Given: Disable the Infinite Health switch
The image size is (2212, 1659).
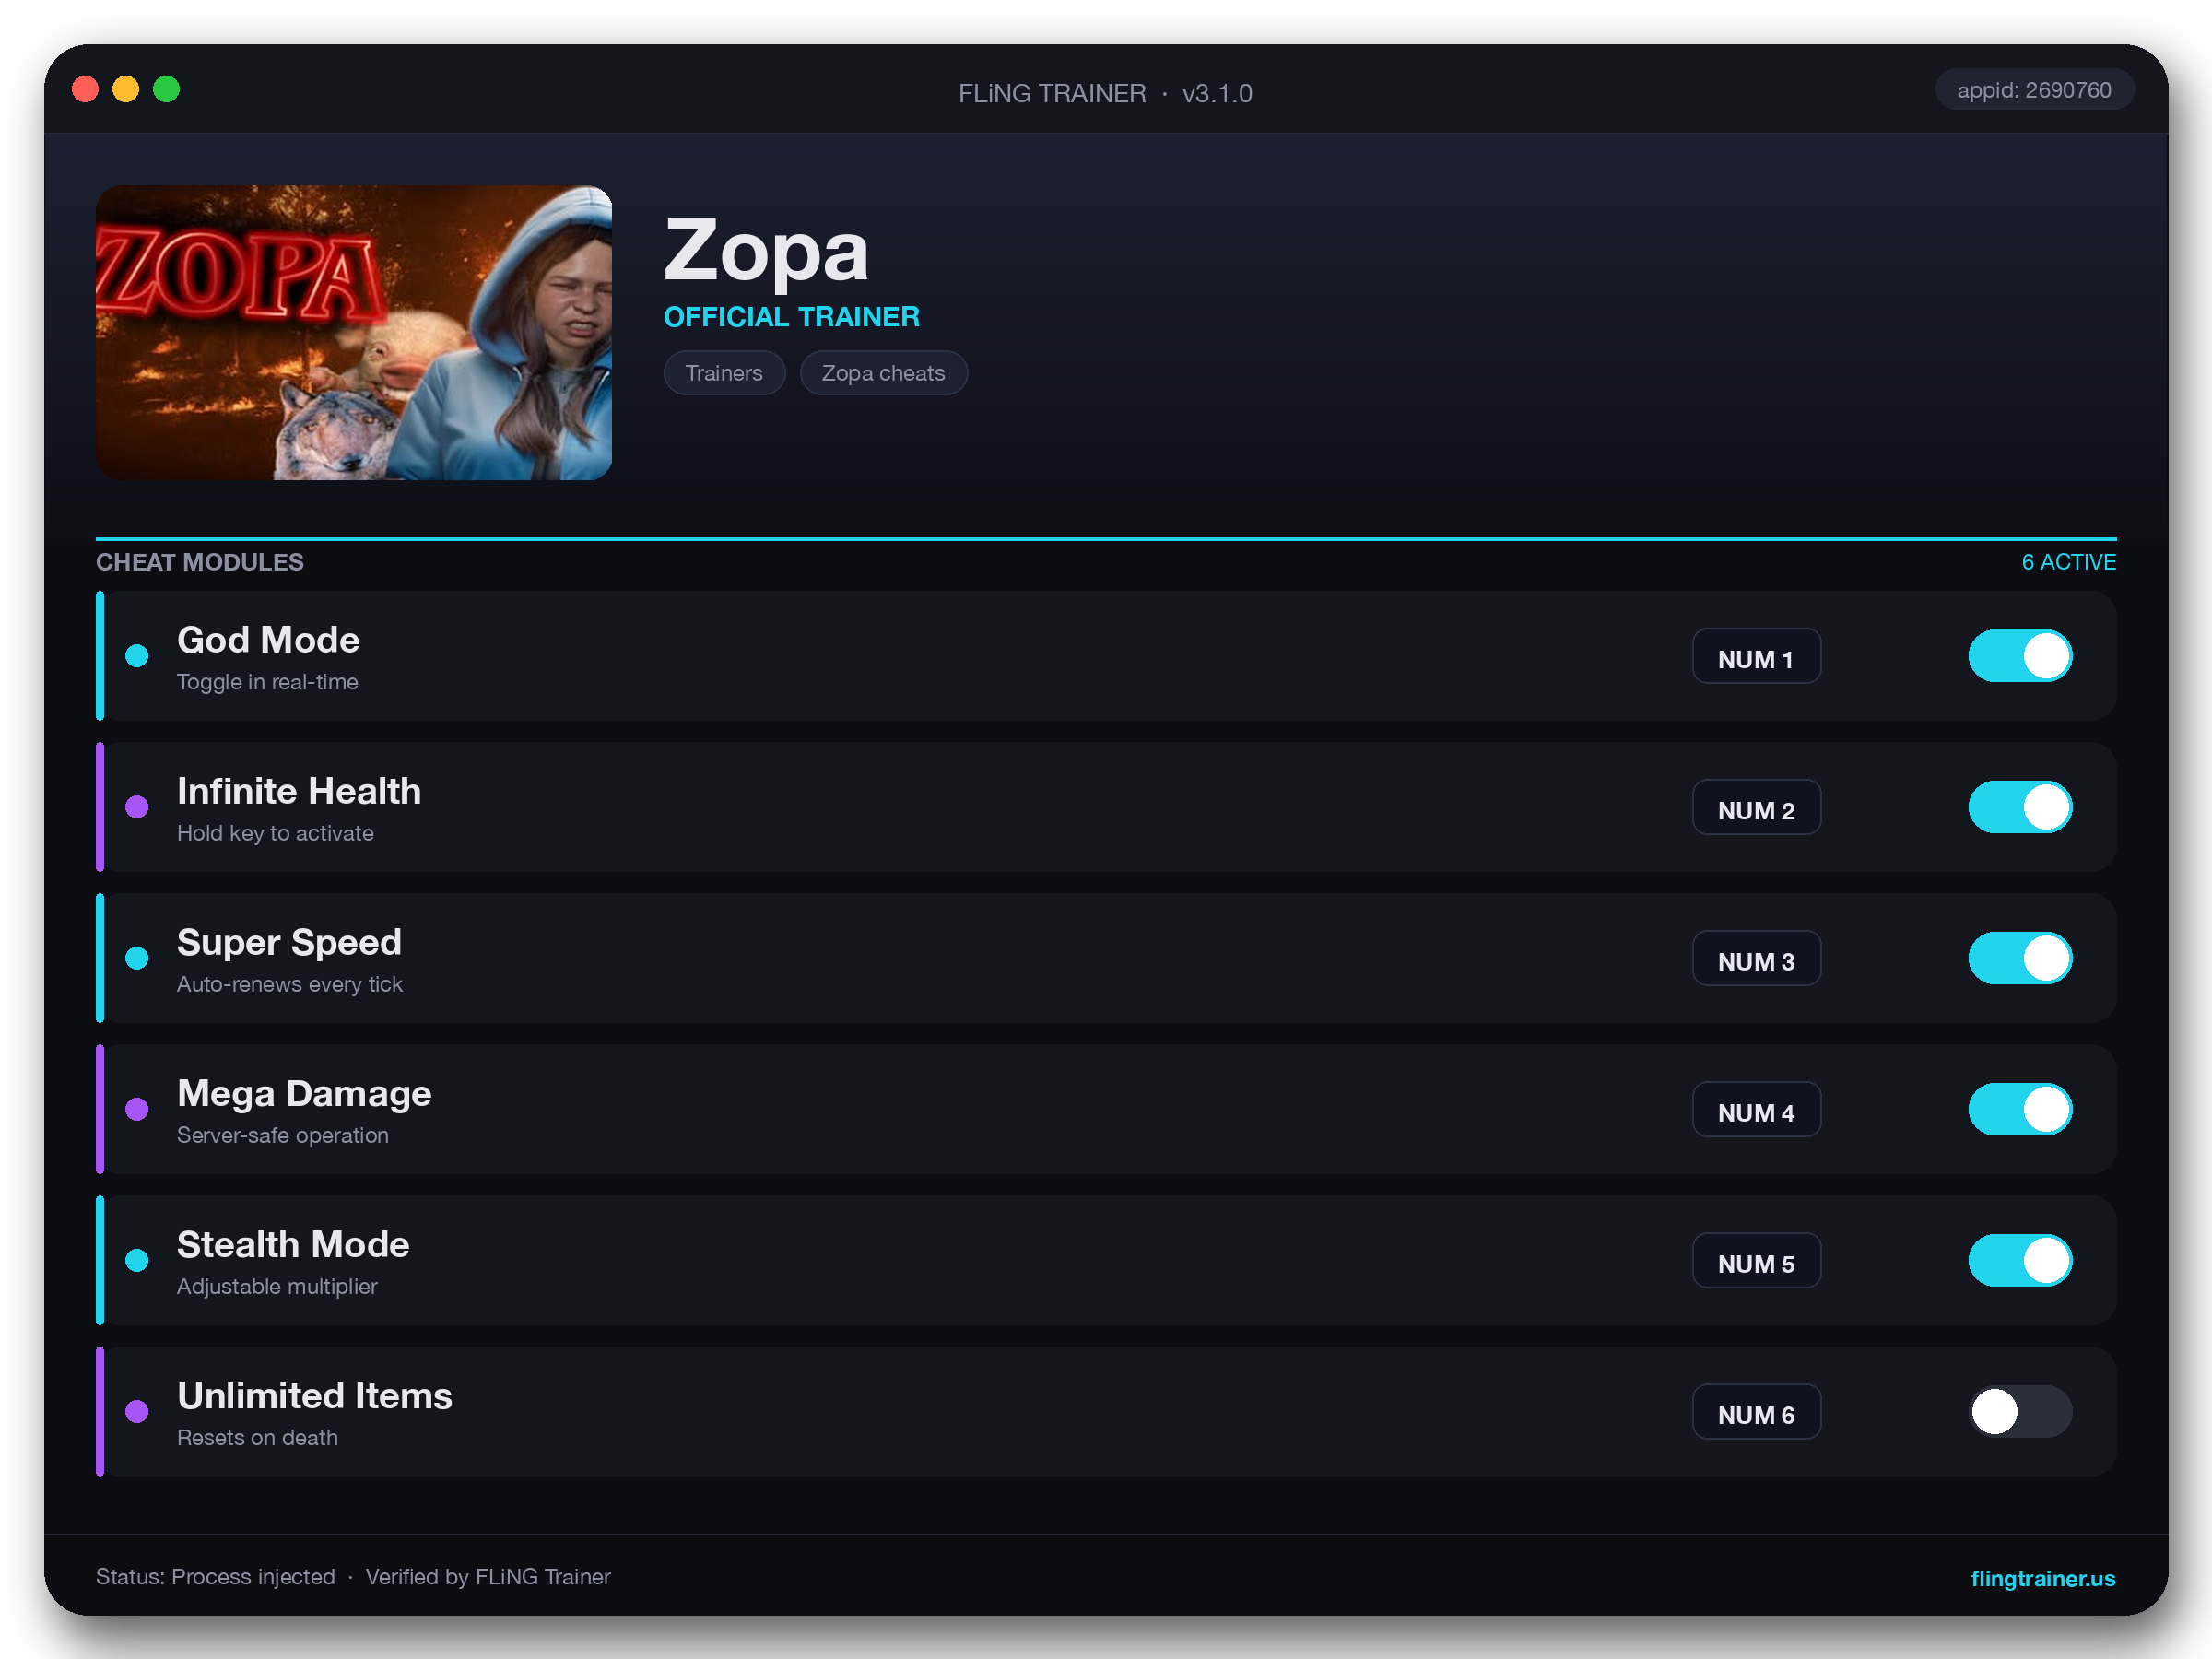Looking at the screenshot, I should point(2019,807).
